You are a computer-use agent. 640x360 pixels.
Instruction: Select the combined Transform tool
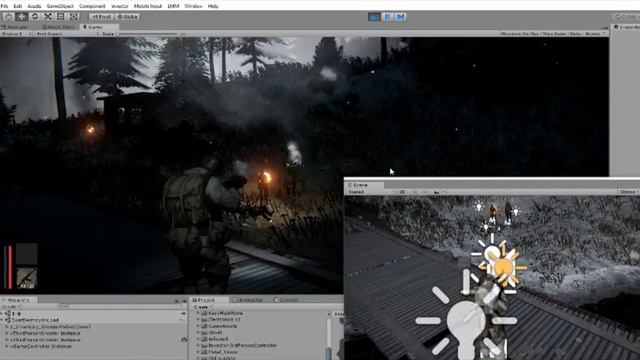74,16
